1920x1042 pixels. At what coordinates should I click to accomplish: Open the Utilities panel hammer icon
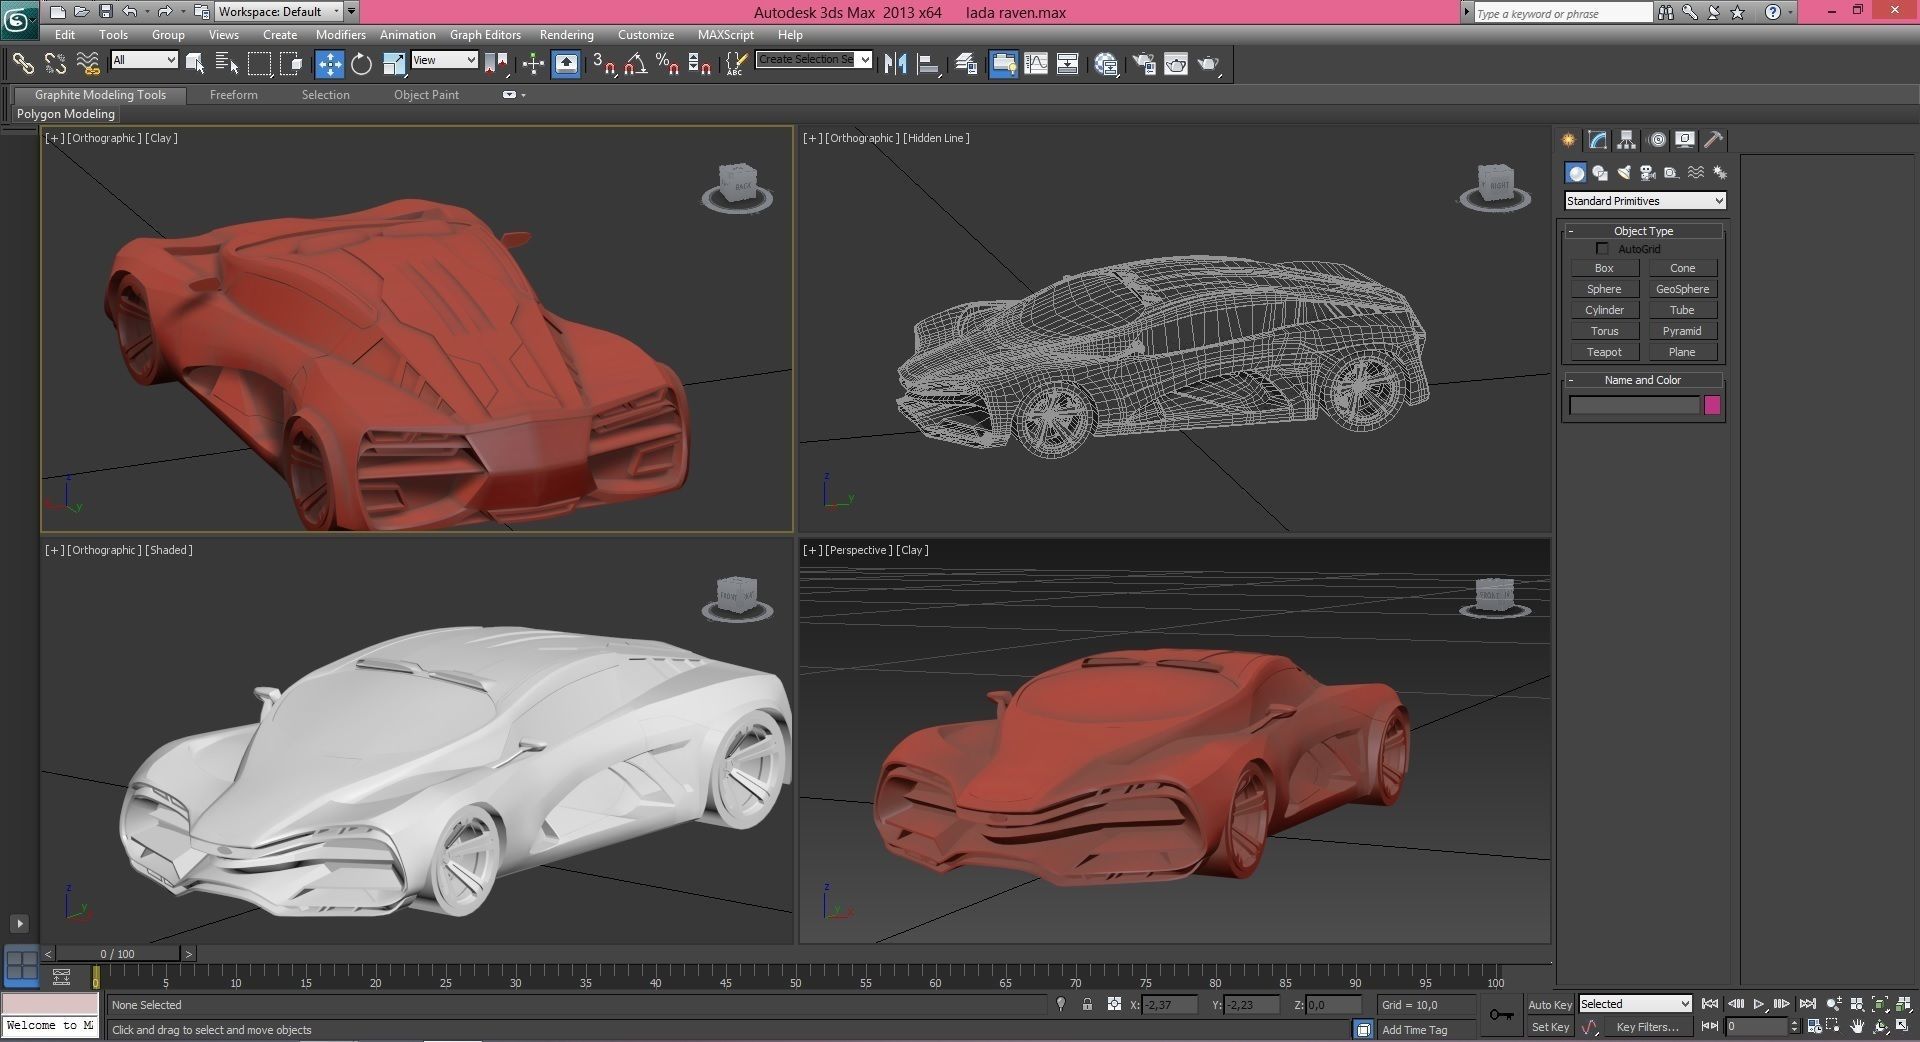[x=1713, y=140]
